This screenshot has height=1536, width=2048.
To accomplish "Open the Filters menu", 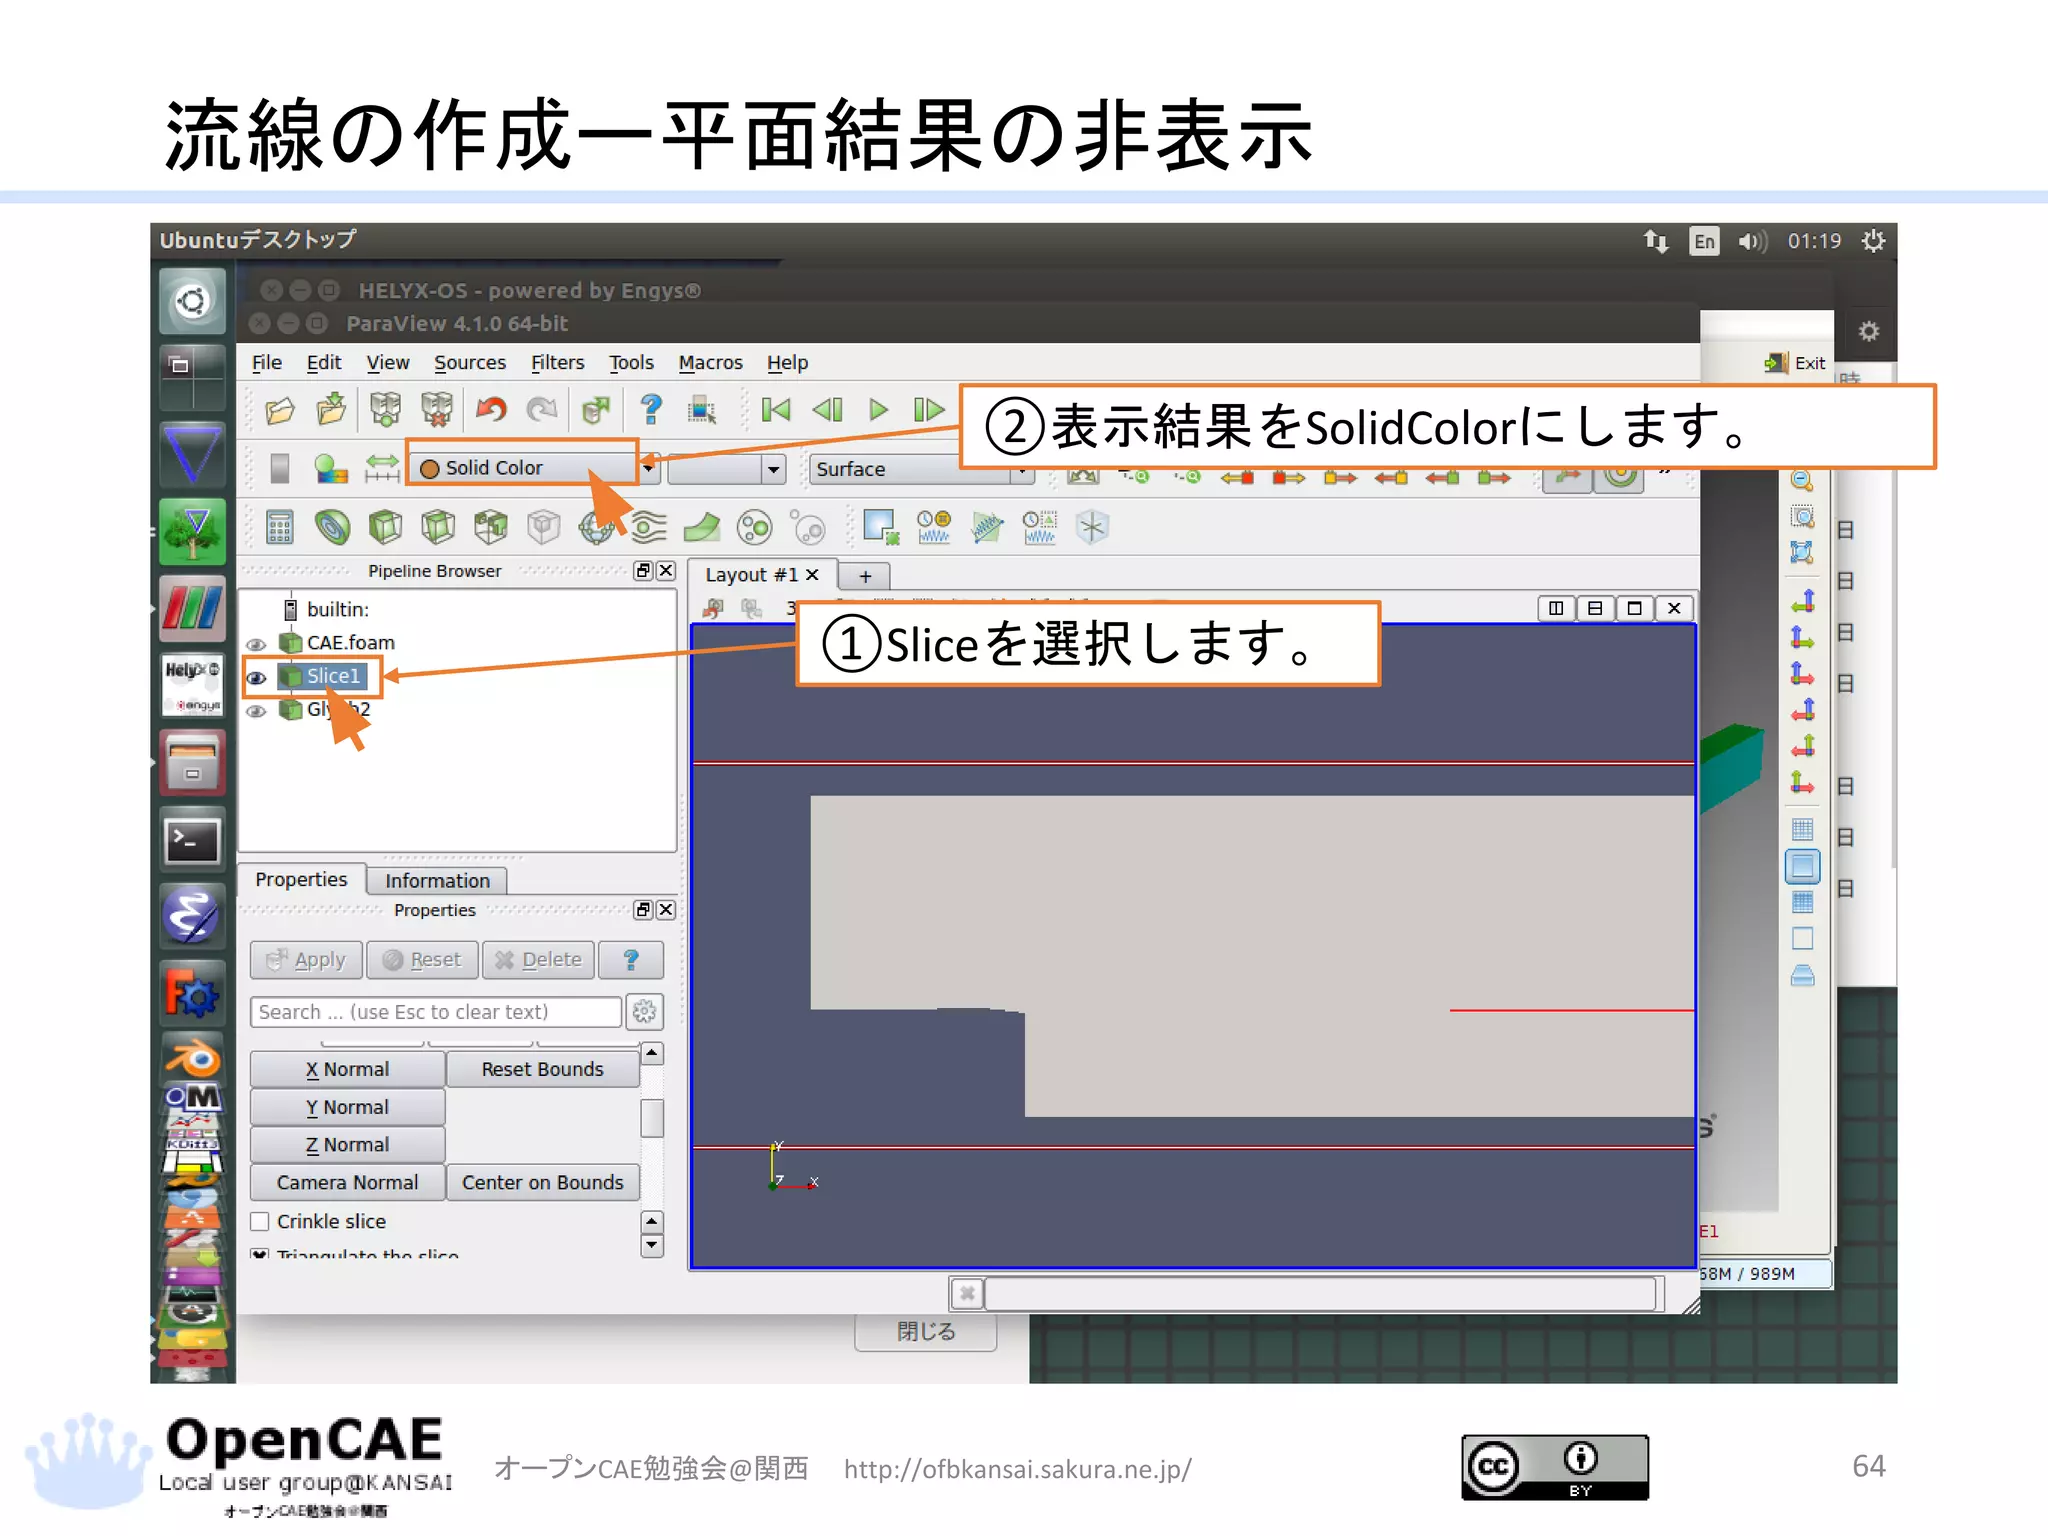I will 557,362.
